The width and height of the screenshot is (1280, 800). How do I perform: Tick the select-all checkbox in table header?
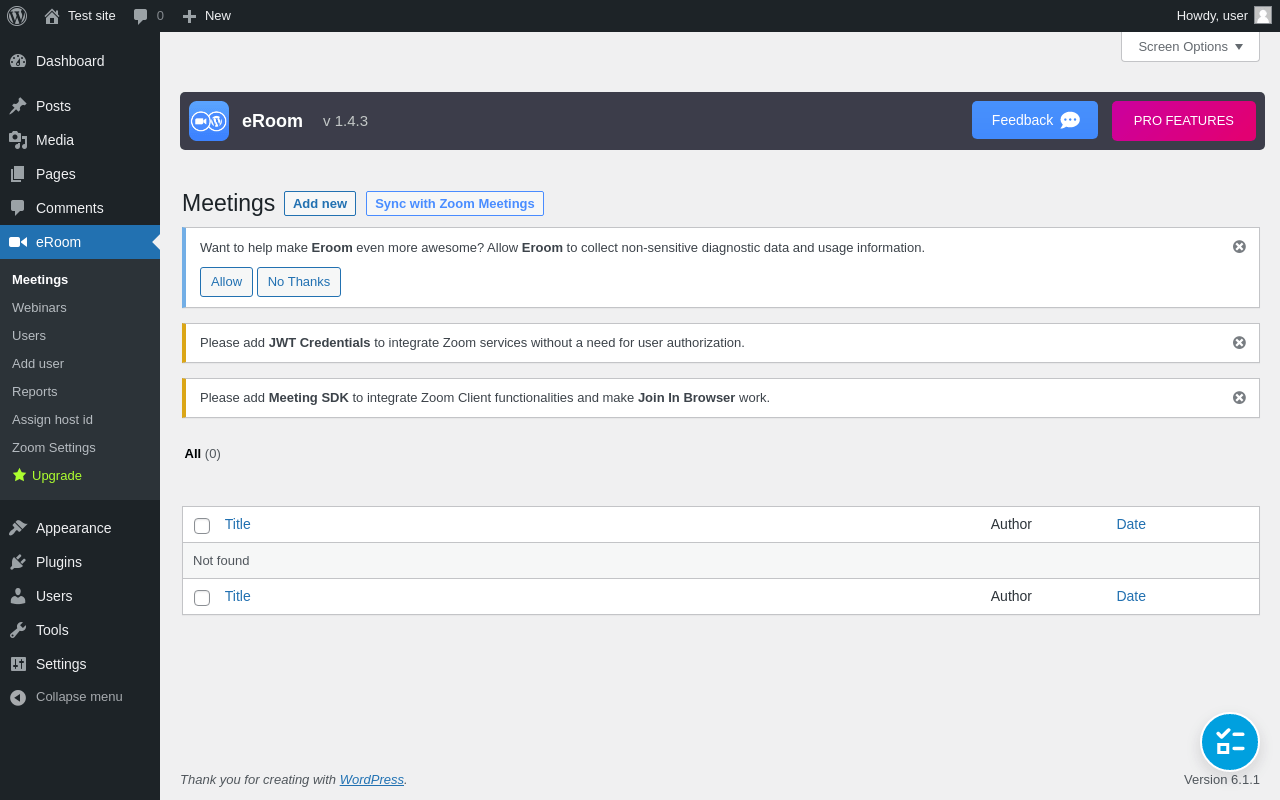[x=202, y=526]
